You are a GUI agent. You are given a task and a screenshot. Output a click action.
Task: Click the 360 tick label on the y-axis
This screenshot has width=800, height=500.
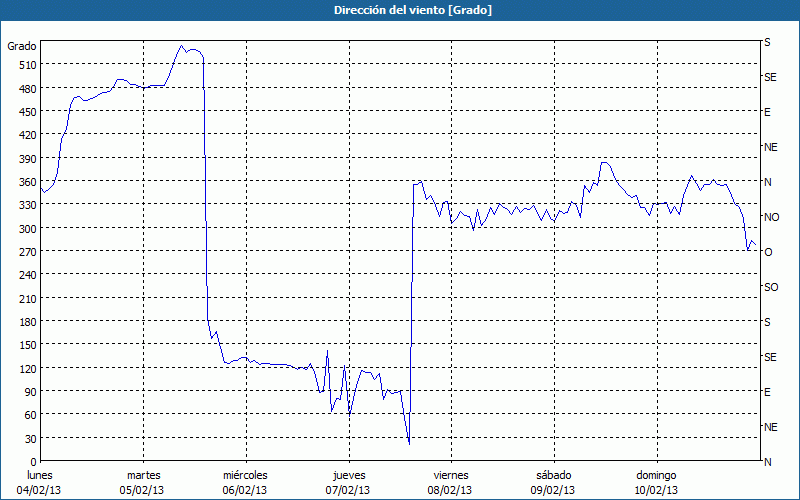26,182
